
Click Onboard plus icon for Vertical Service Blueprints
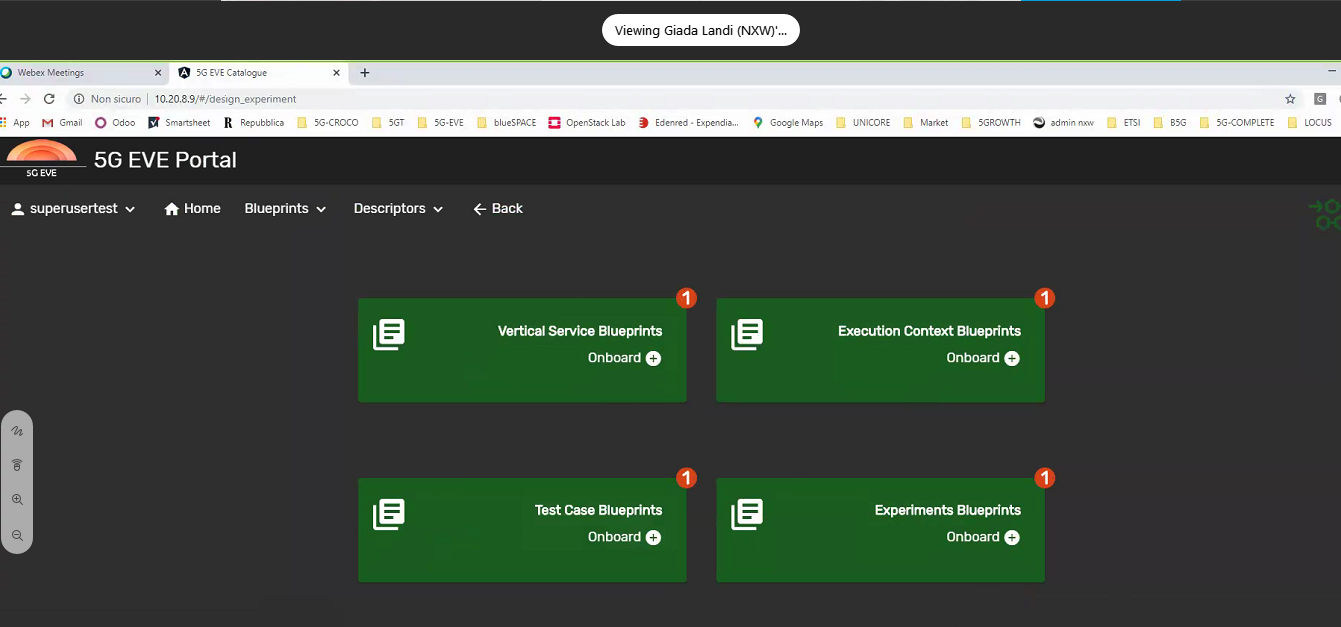click(x=653, y=358)
